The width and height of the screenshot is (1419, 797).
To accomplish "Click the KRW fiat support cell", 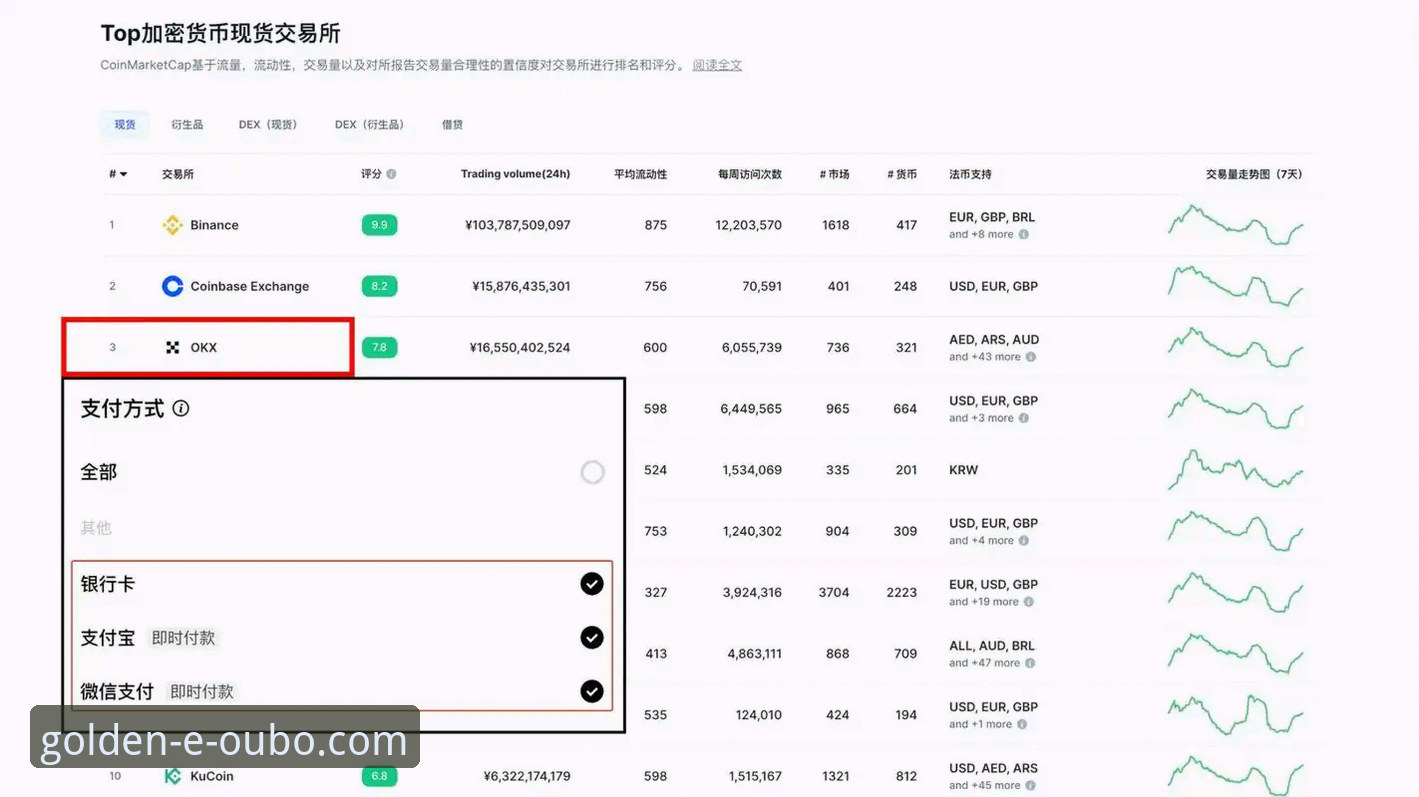I will click(x=964, y=470).
